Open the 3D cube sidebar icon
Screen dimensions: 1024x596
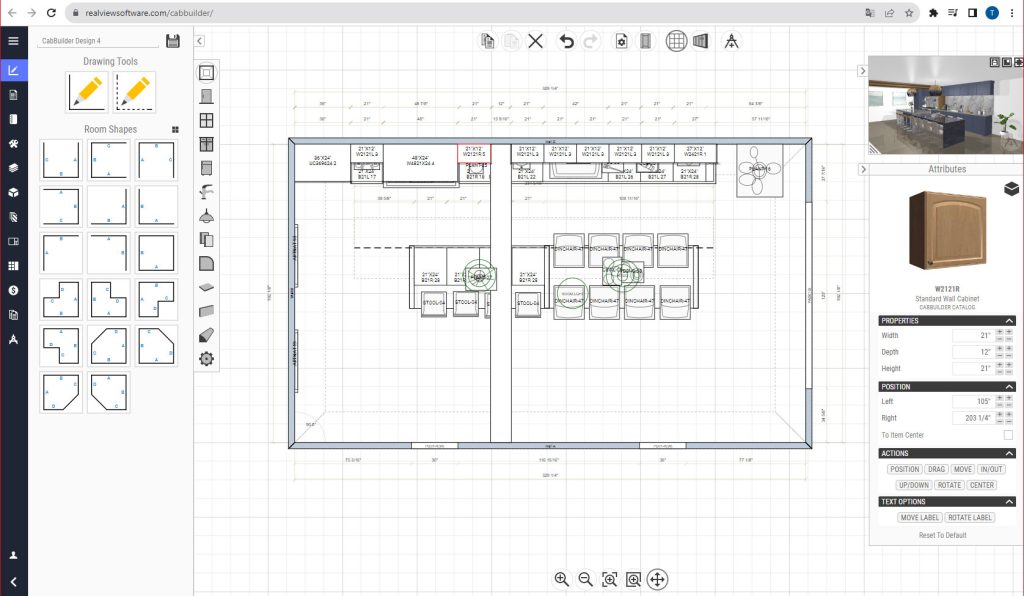(x=13, y=193)
